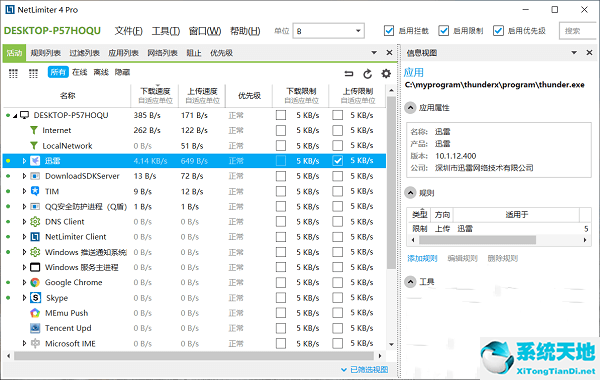Viewport: 600px width, 380px height.
Task: Click the Windows 推送通知系统 gear icon
Action: coord(35,252)
